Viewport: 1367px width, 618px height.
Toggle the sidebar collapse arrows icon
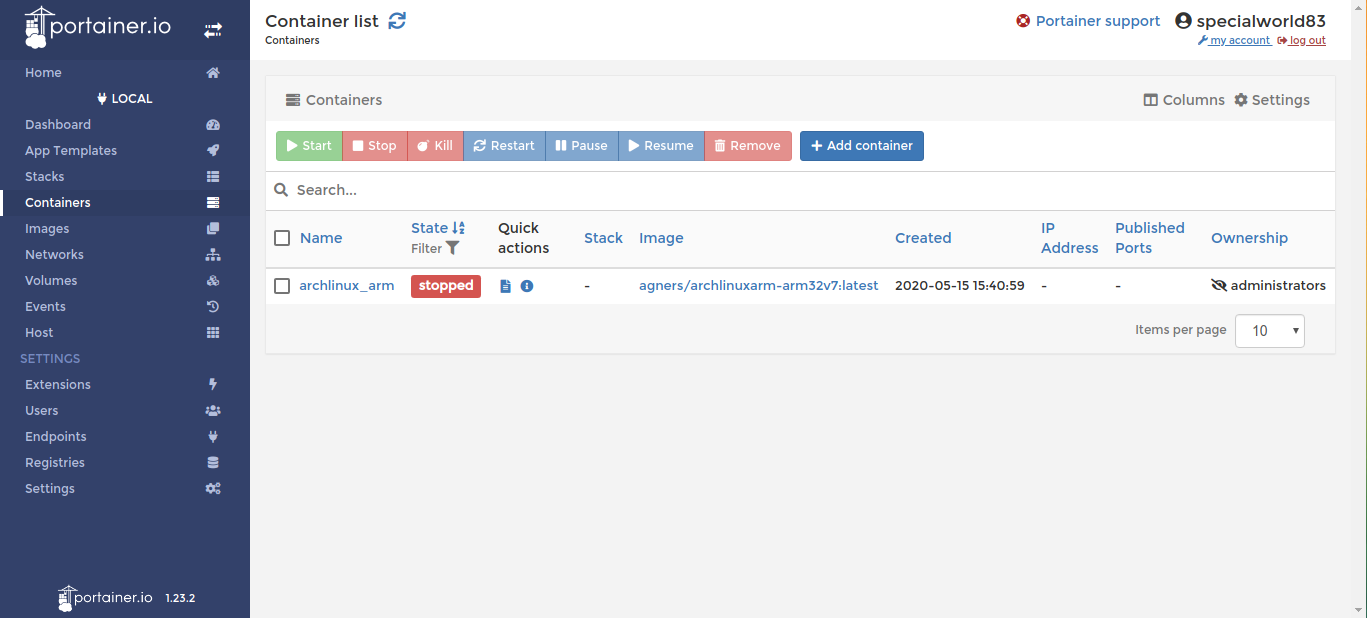tap(213, 31)
